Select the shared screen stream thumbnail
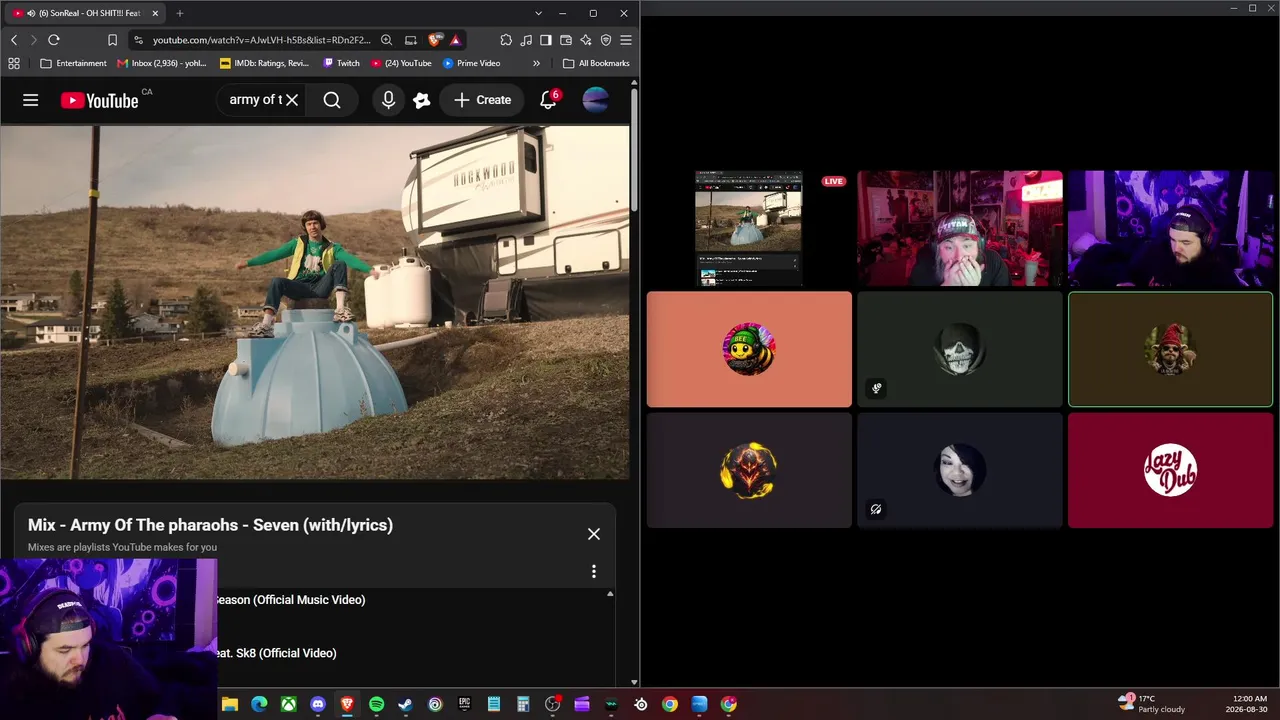 click(x=749, y=229)
